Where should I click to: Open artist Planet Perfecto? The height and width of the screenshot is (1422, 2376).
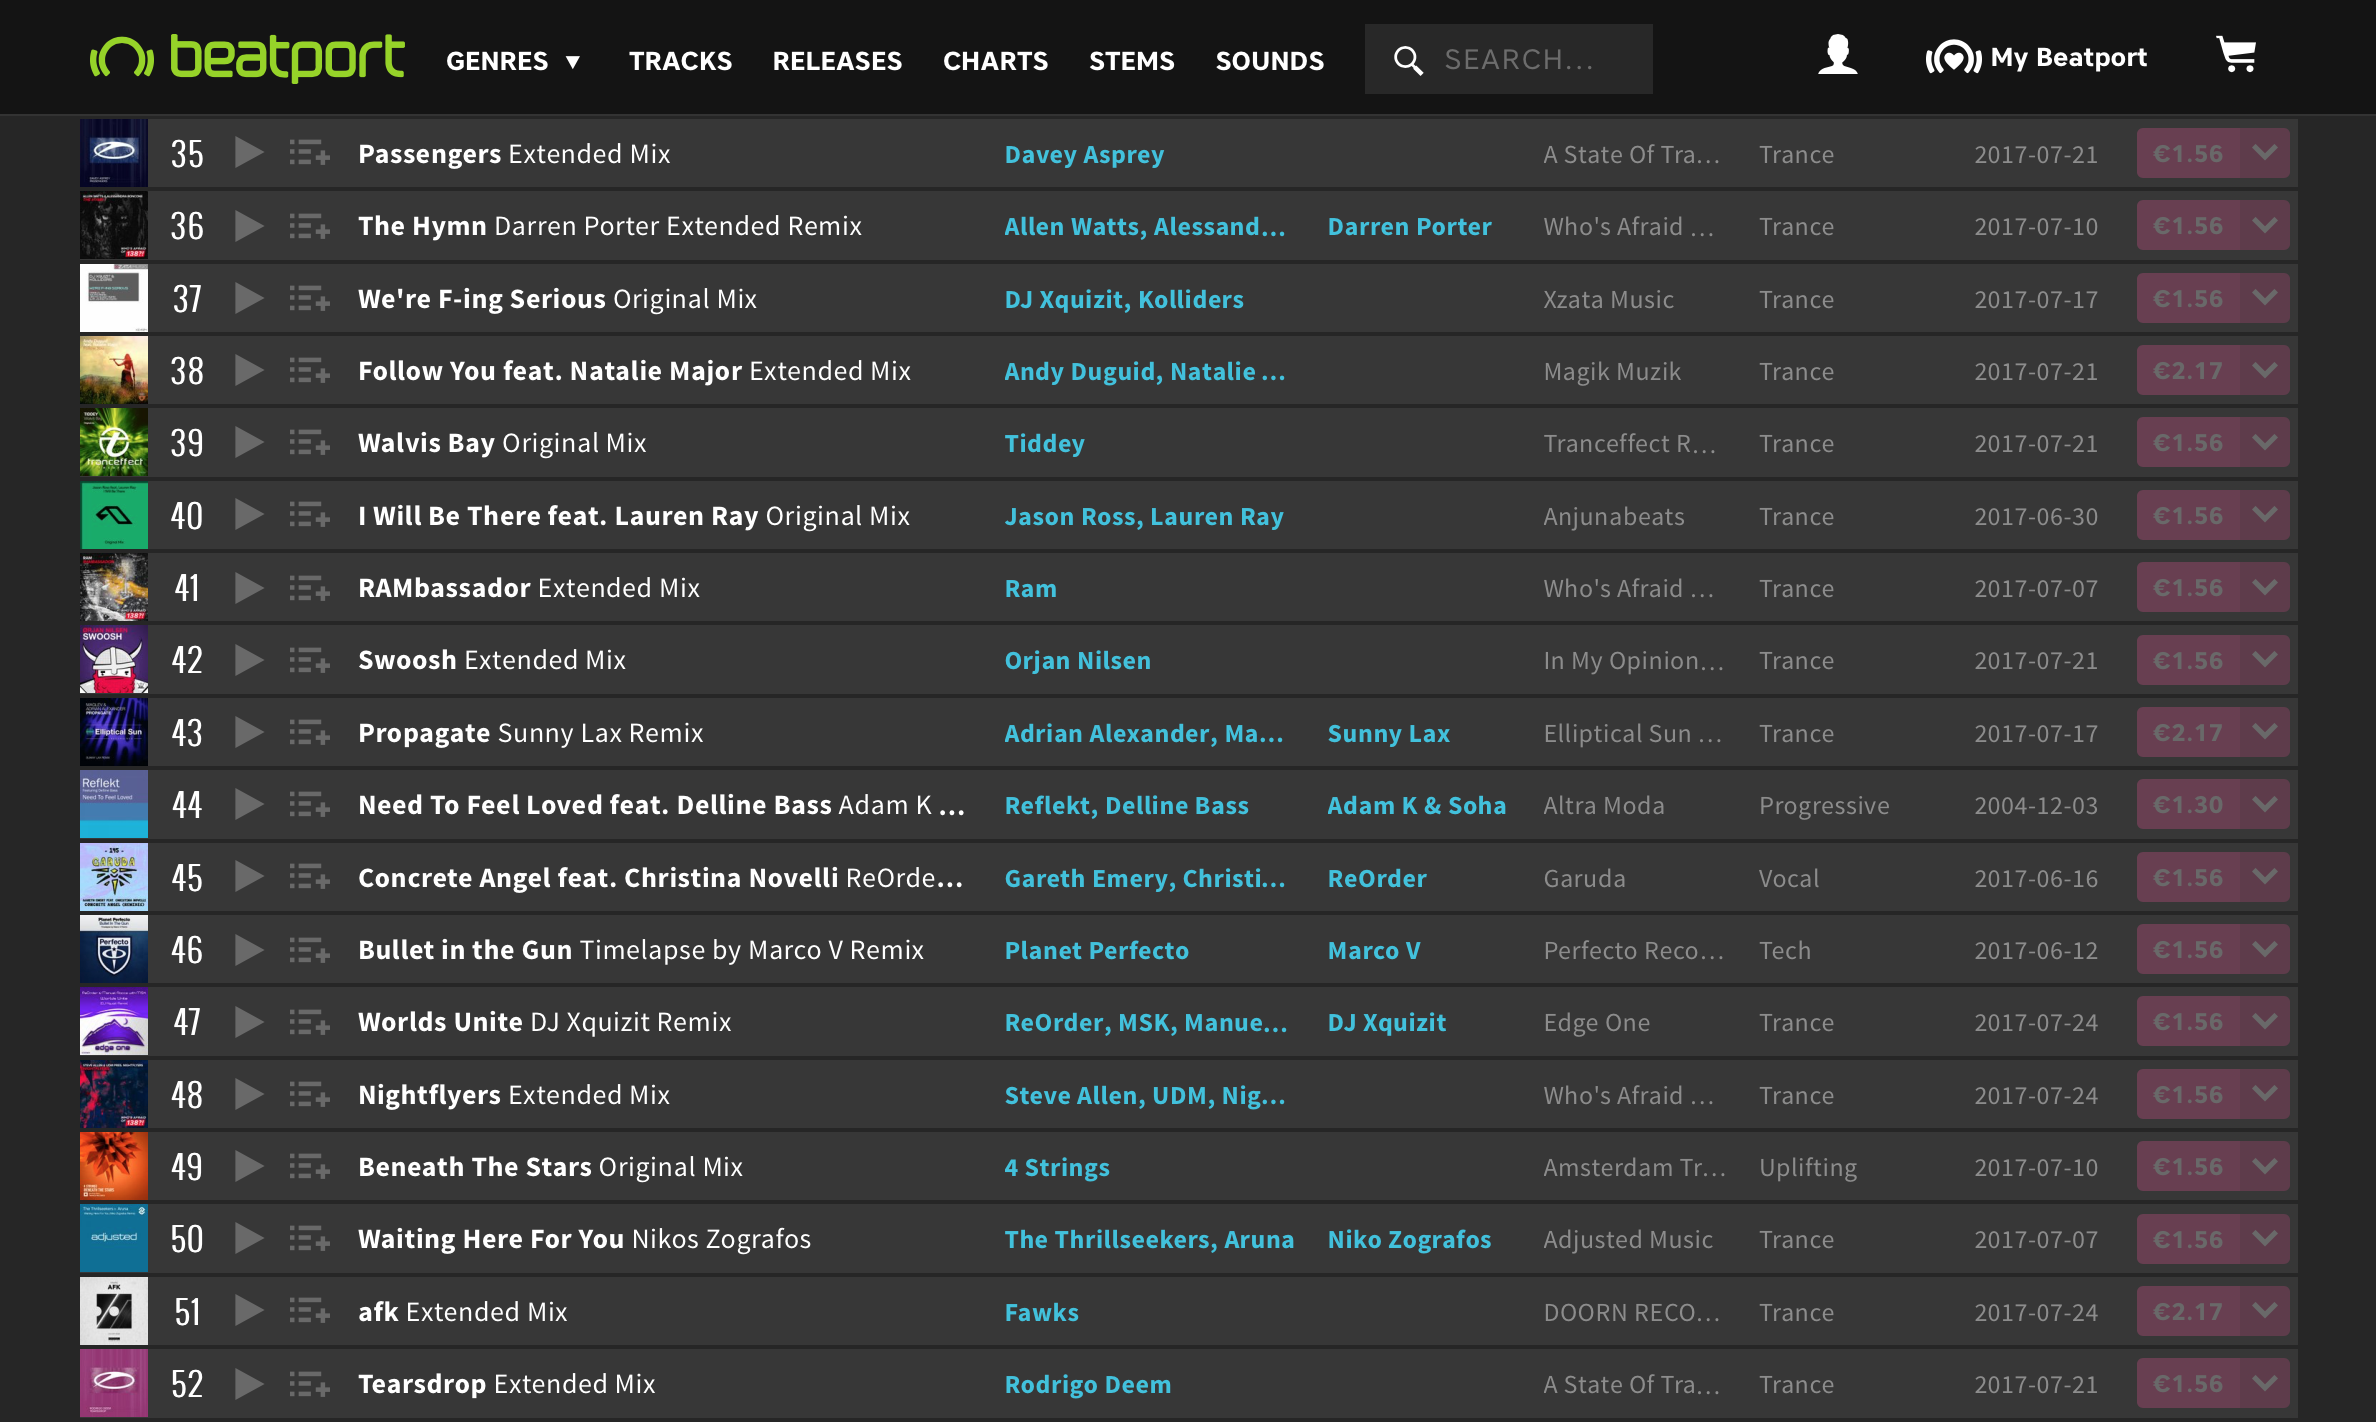1096,950
